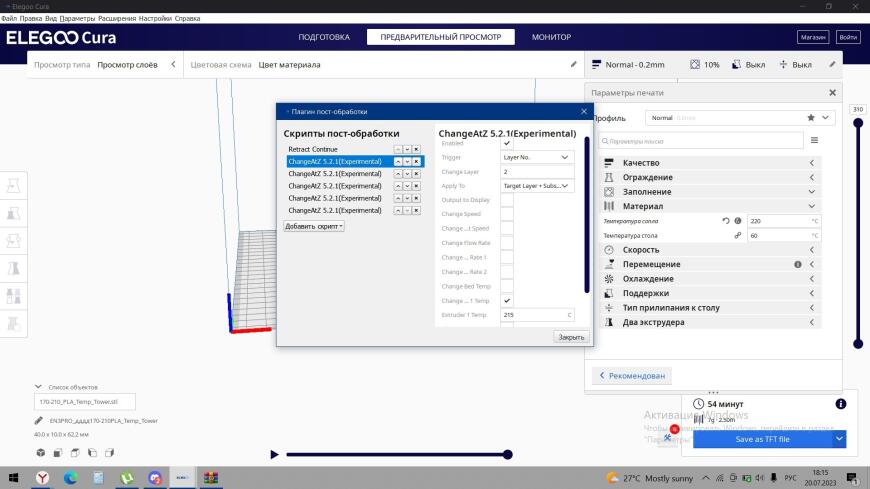
Task: Click the lower layer slider handle
Action: (858, 344)
